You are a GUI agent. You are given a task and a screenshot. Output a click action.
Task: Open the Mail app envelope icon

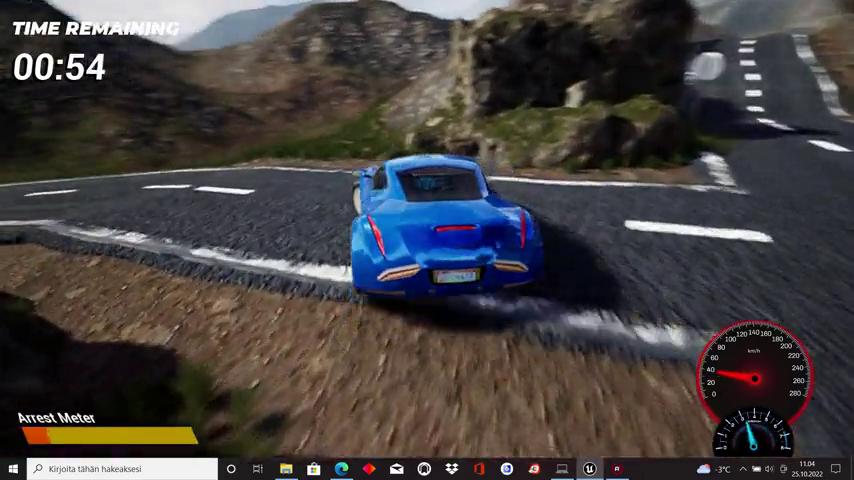click(x=396, y=469)
